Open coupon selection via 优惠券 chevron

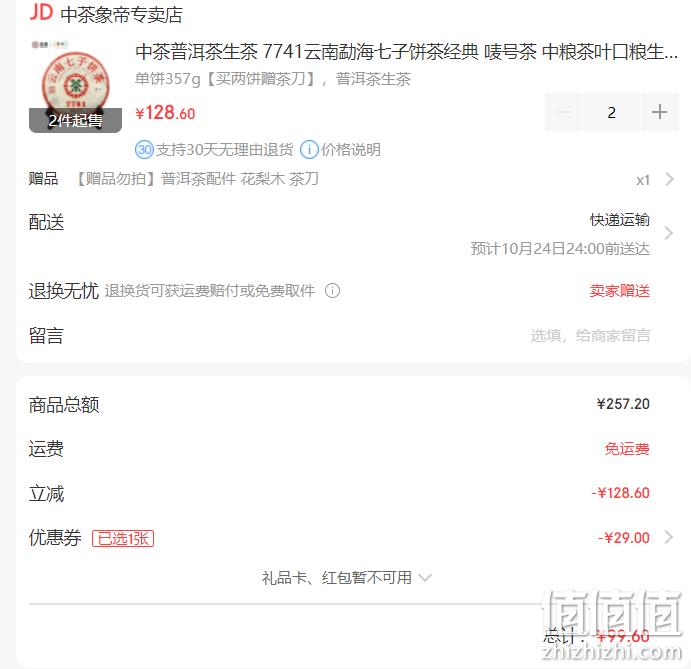(x=669, y=538)
